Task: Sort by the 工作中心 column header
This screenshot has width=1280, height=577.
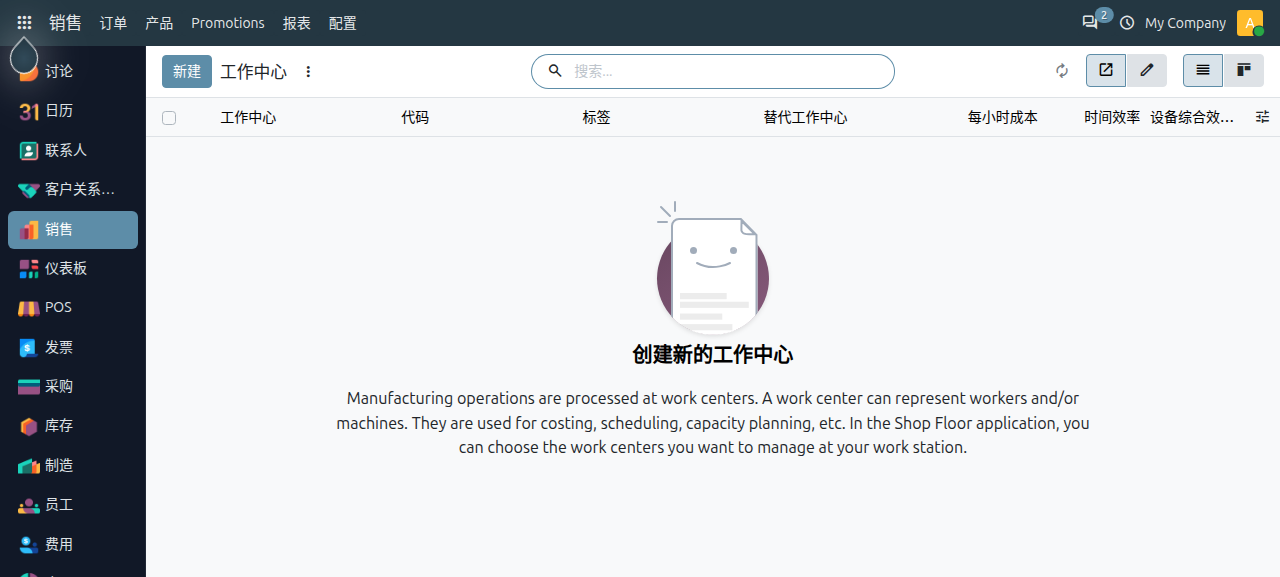Action: [x=249, y=118]
